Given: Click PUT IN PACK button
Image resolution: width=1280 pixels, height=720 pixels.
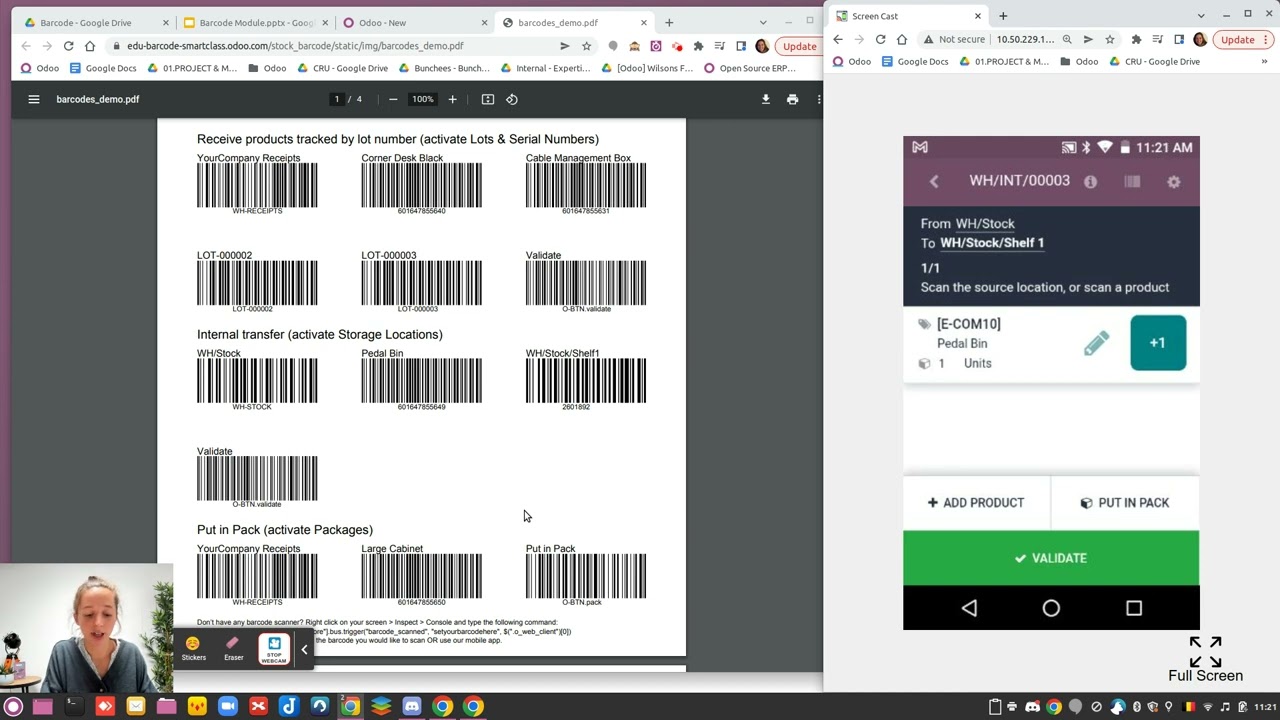Looking at the screenshot, I should tap(1125, 503).
